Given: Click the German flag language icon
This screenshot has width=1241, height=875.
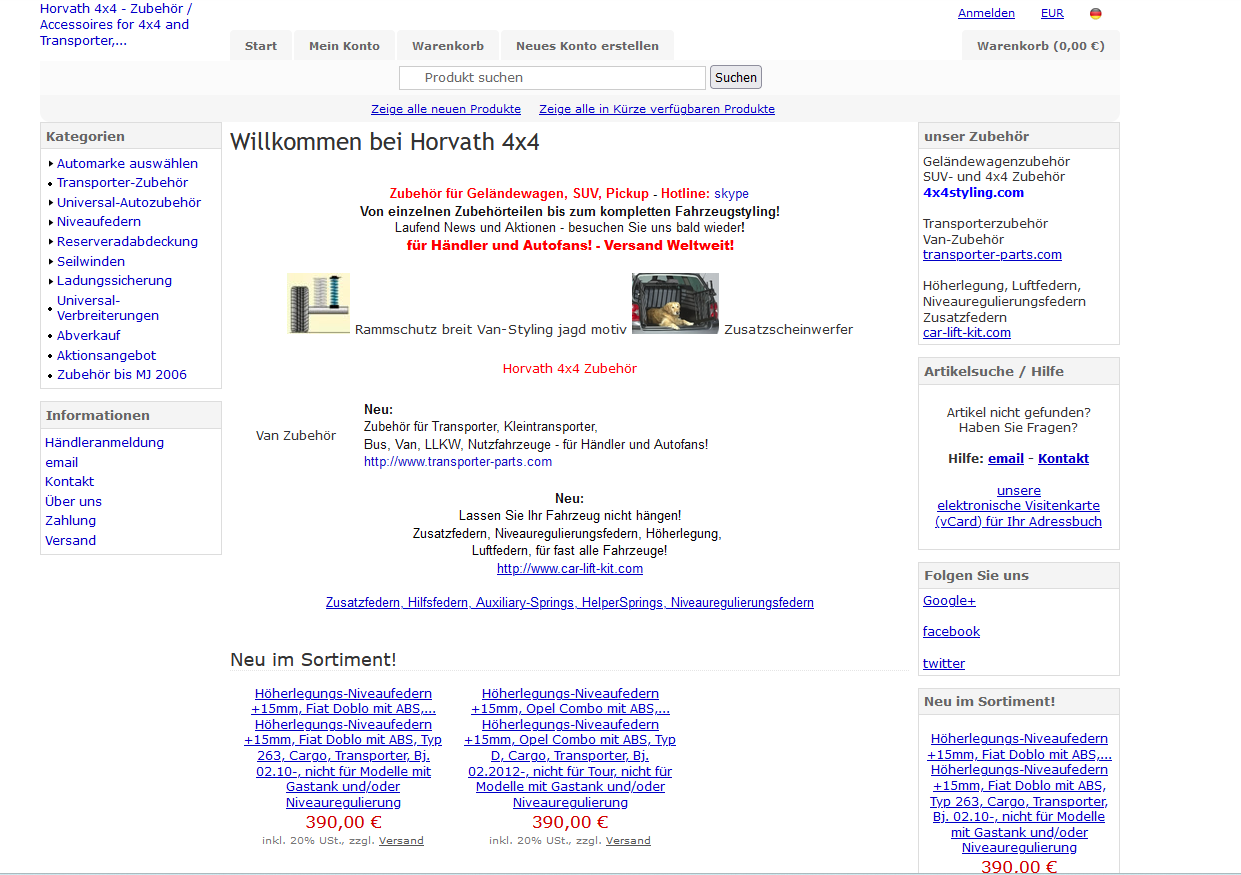Looking at the screenshot, I should tap(1096, 14).
